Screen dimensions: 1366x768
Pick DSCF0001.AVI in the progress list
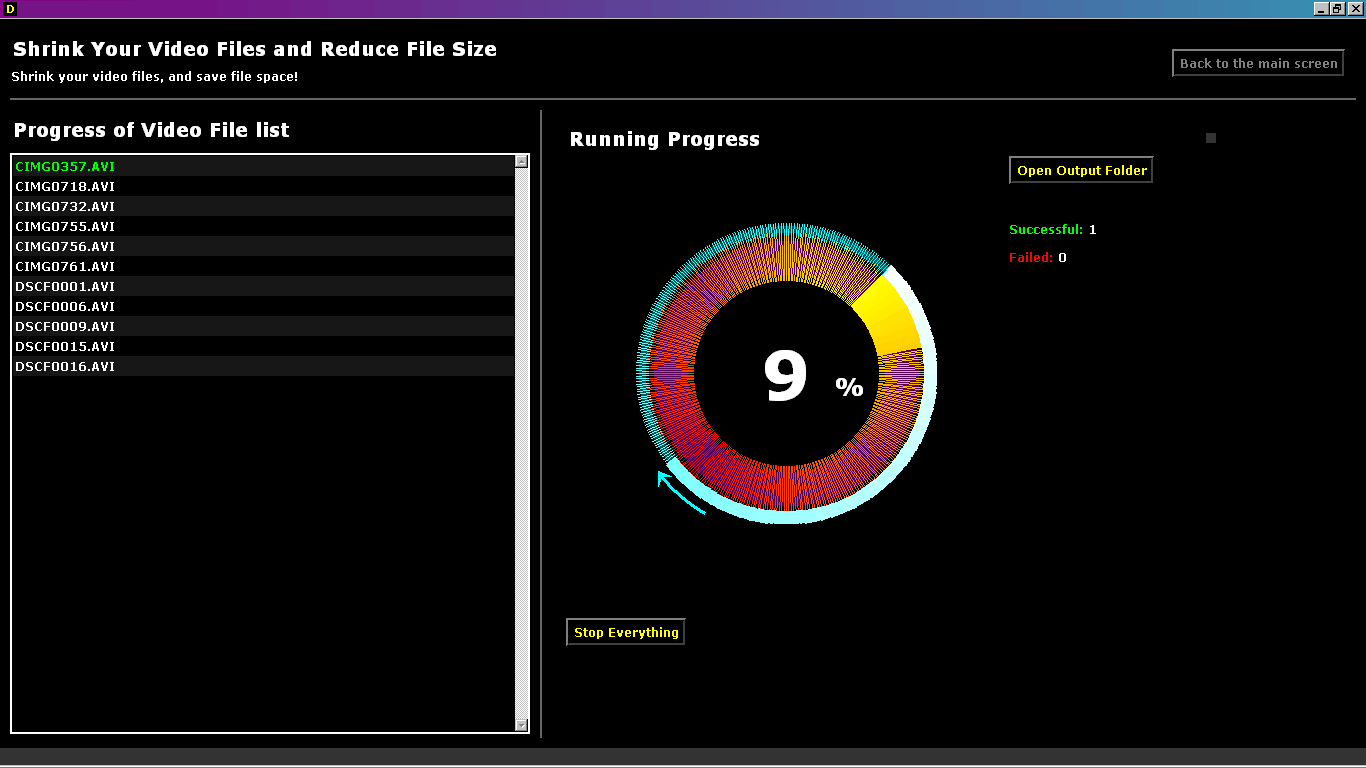263,286
